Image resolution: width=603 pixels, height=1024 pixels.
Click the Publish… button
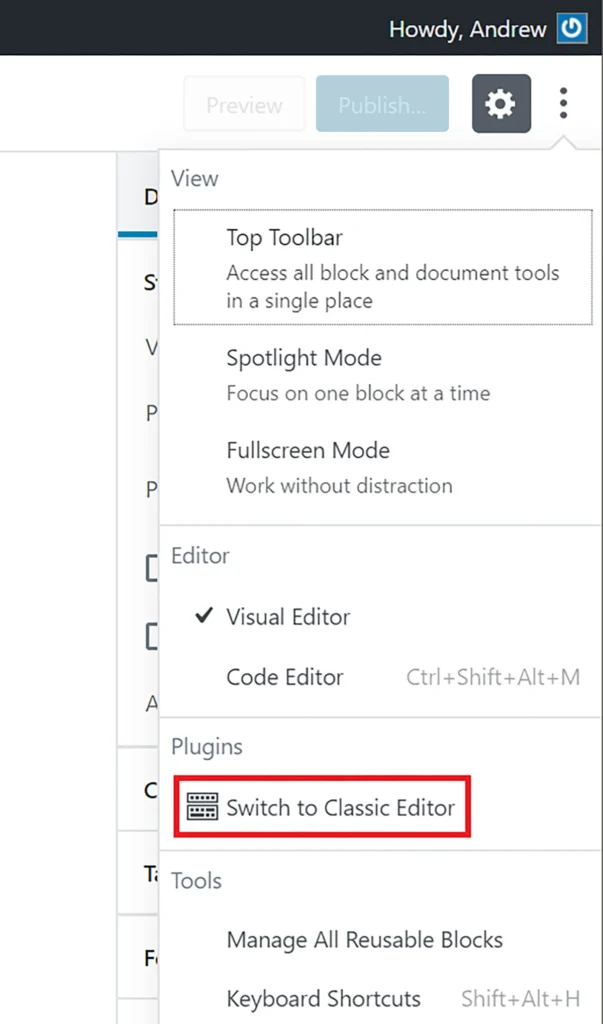coord(382,104)
